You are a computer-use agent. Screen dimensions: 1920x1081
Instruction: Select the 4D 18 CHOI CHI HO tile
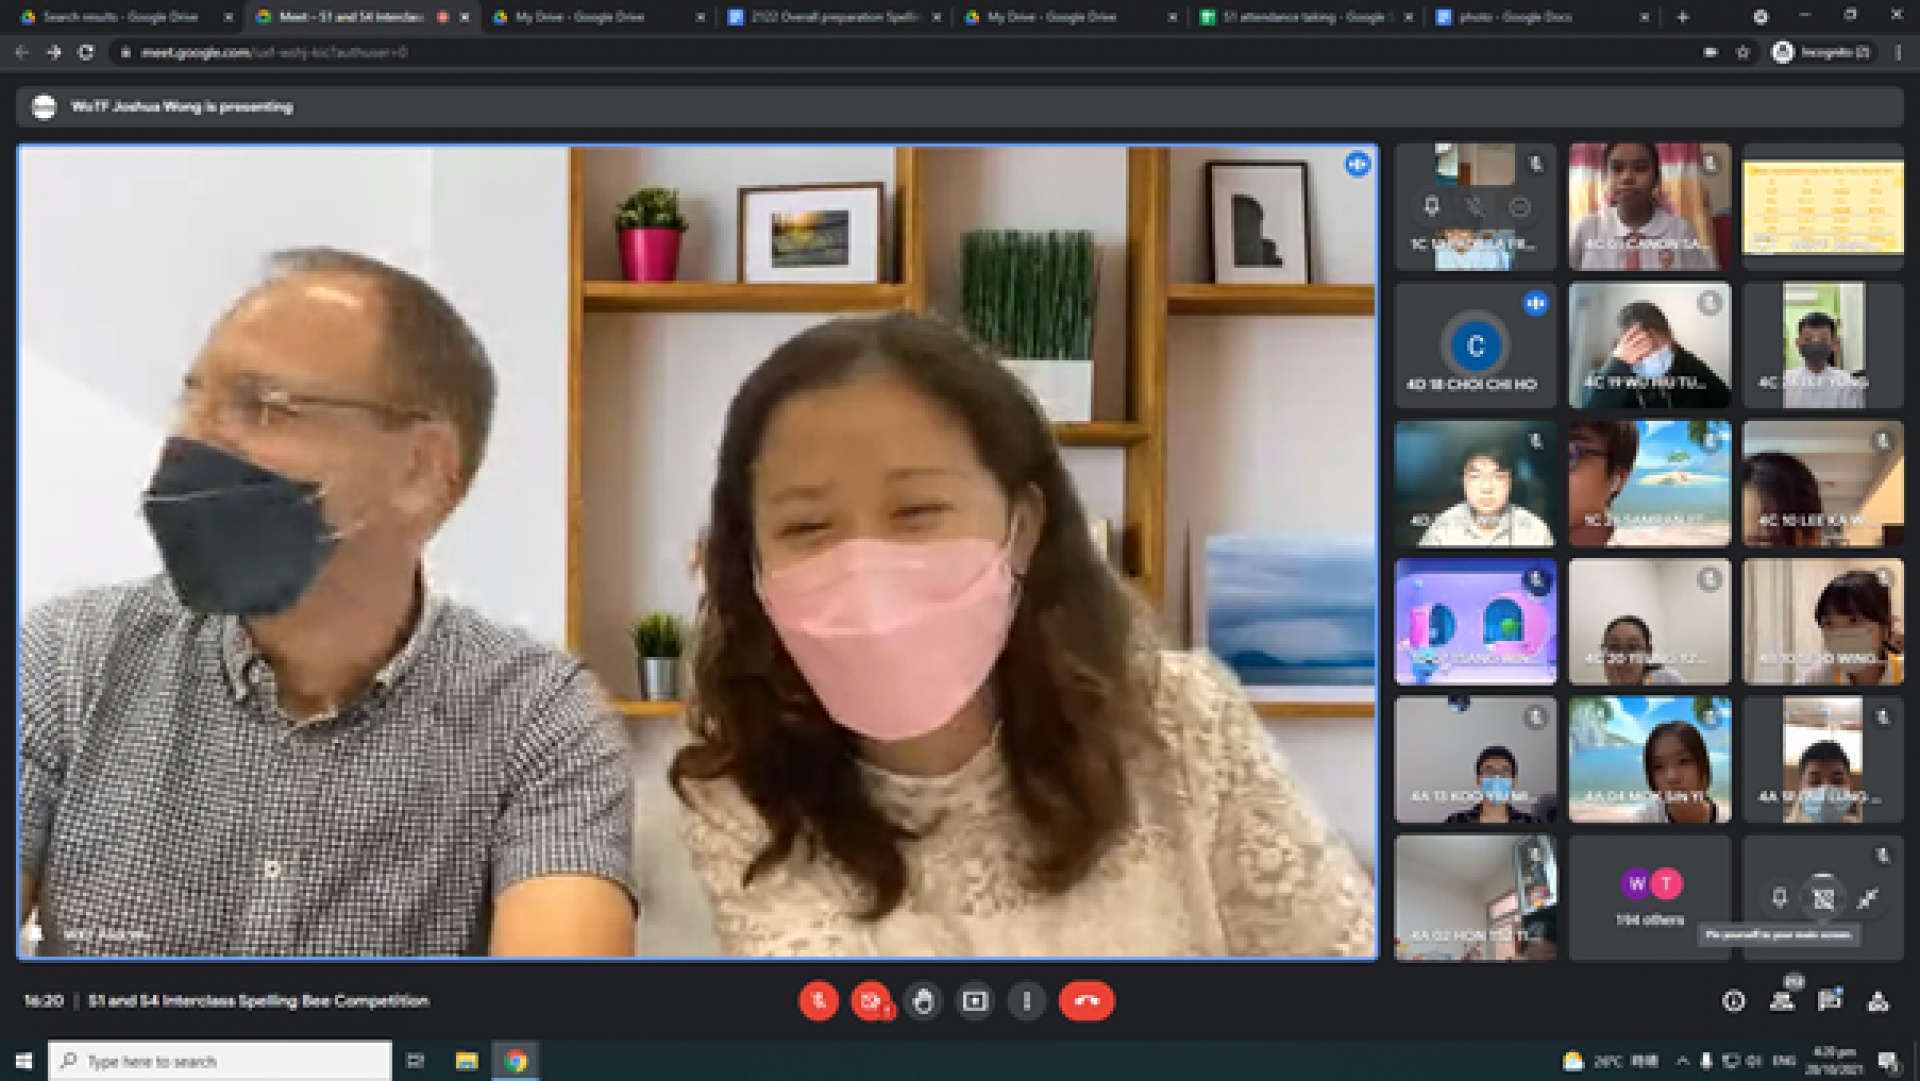click(x=1475, y=345)
